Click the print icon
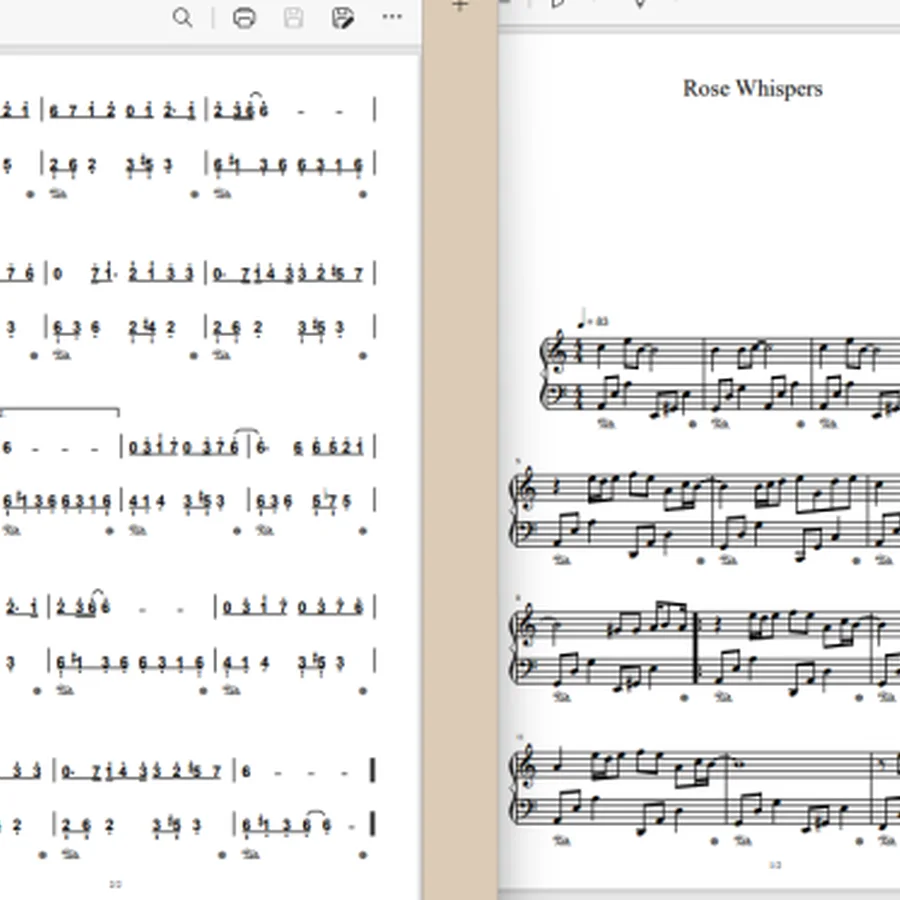This screenshot has width=900, height=900. [244, 18]
